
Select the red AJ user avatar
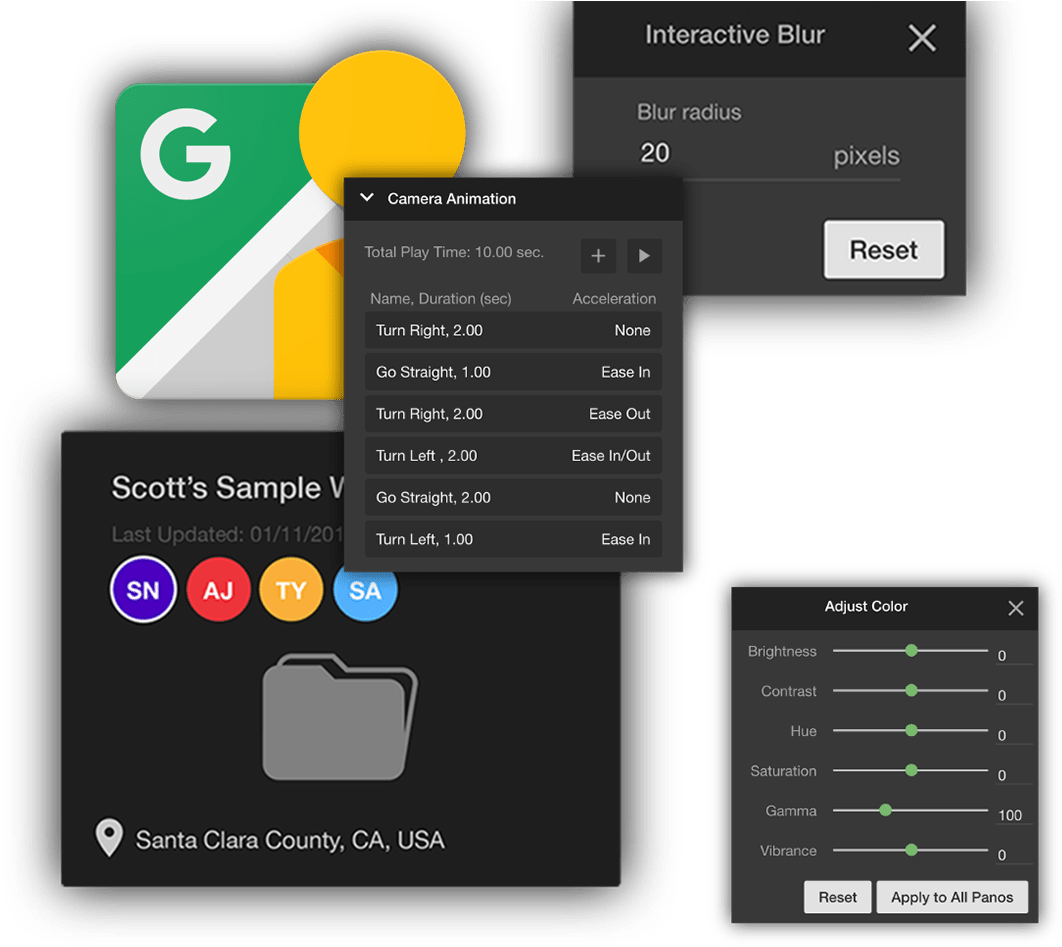(x=218, y=590)
